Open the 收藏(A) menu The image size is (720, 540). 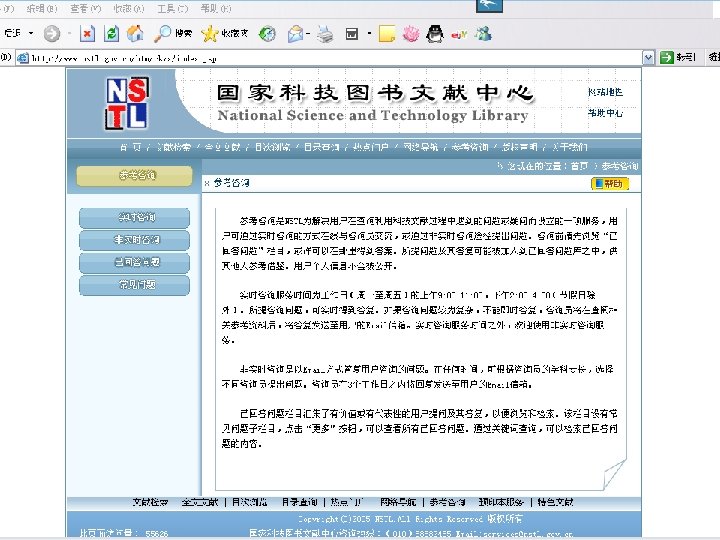tap(129, 8)
